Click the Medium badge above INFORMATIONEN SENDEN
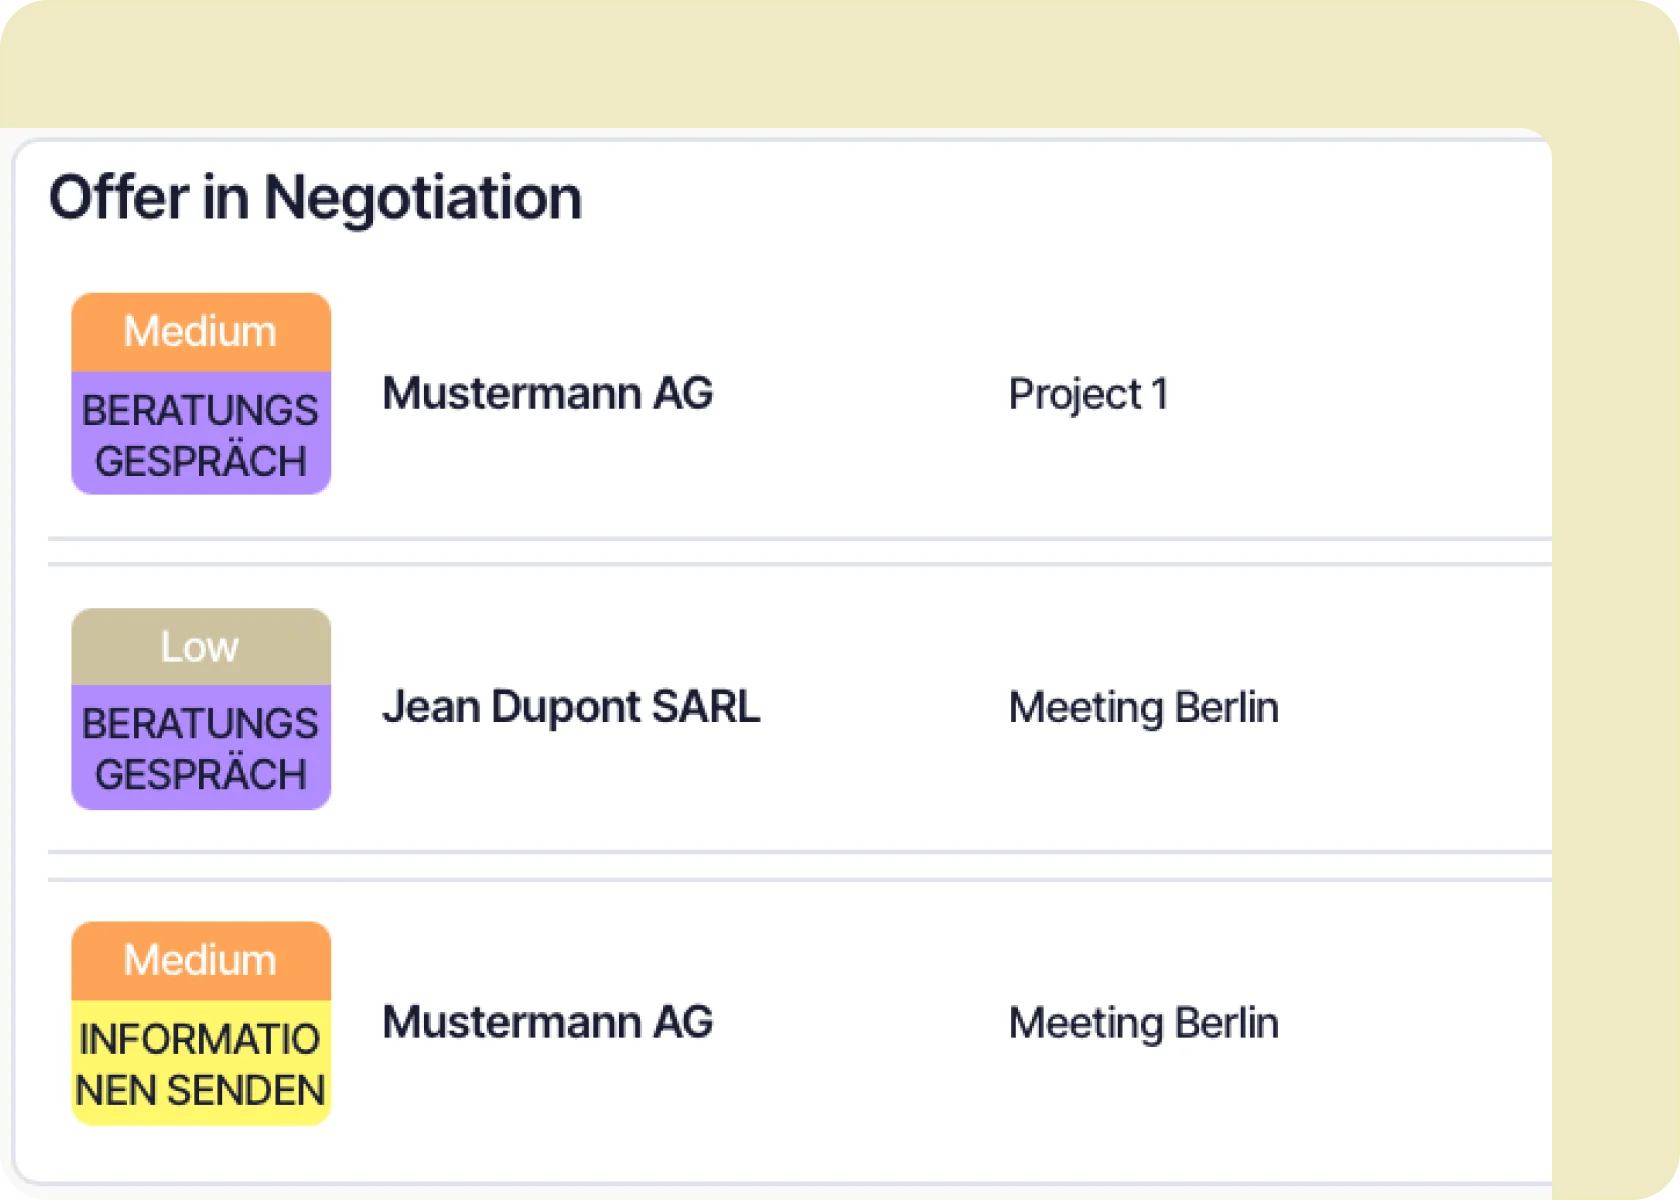1680x1200 pixels. [x=200, y=960]
